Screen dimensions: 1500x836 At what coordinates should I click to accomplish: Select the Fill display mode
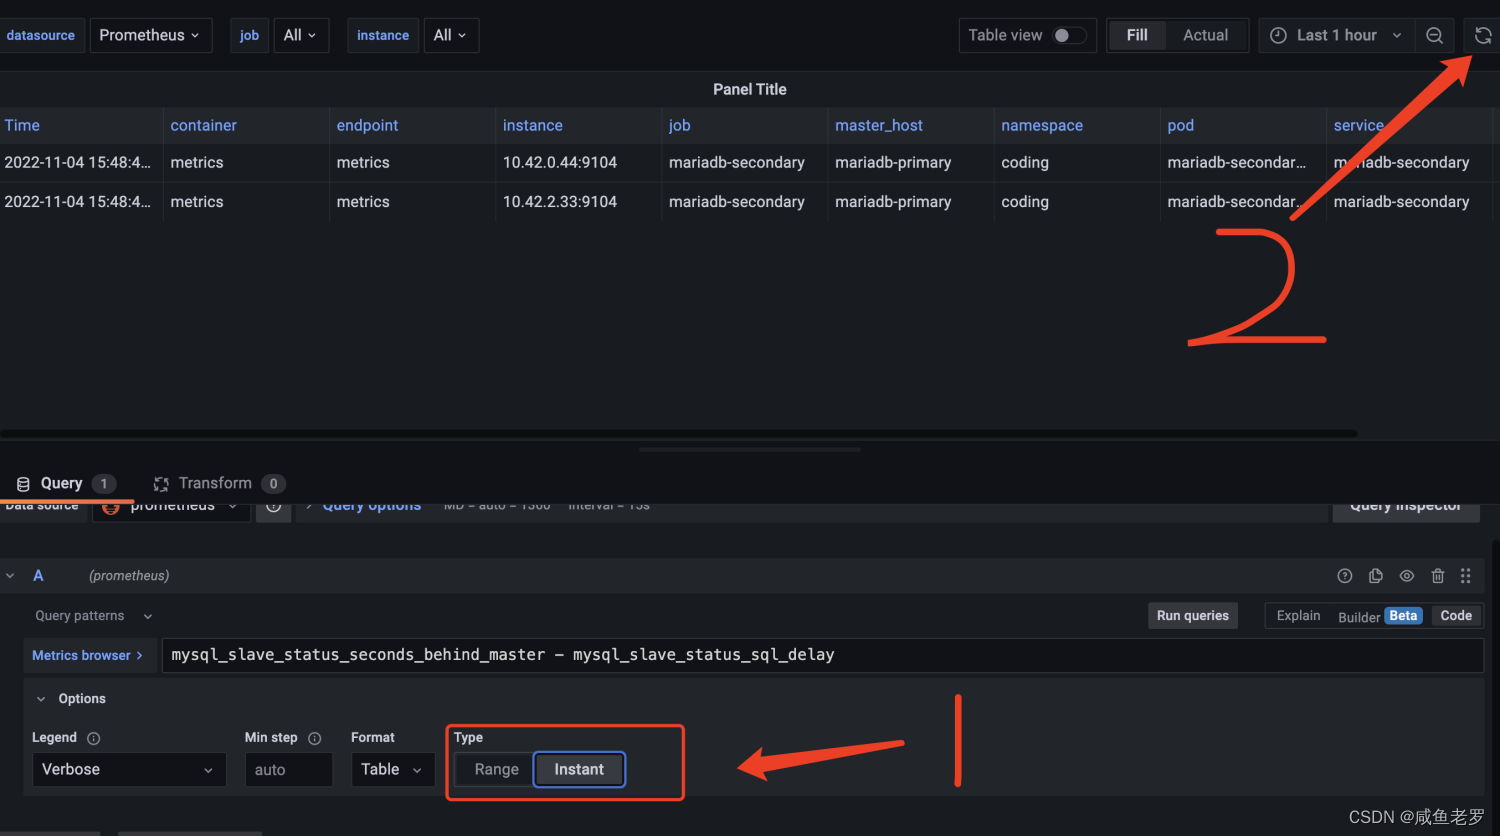pyautogui.click(x=1137, y=35)
